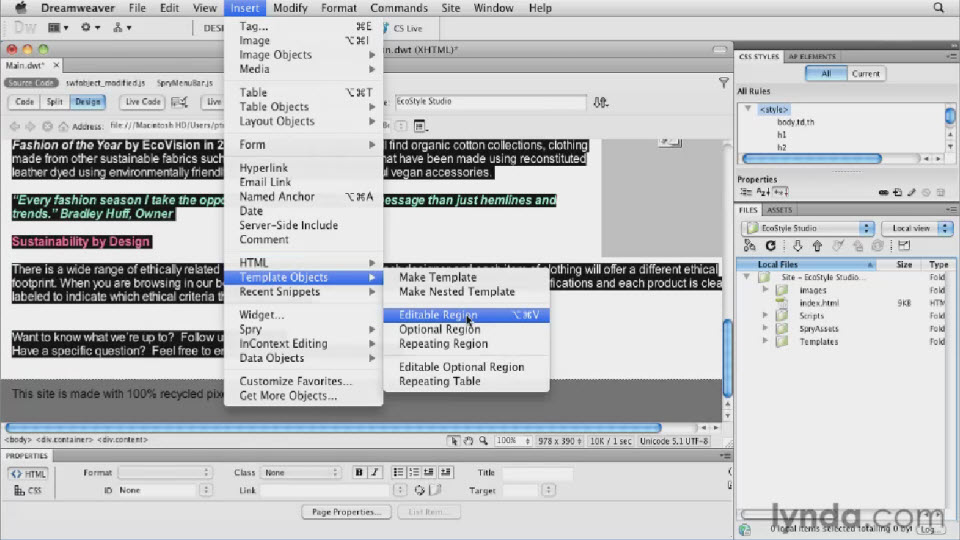This screenshot has width=960, height=540.
Task: Click the Put files up arrow
Action: (x=817, y=246)
